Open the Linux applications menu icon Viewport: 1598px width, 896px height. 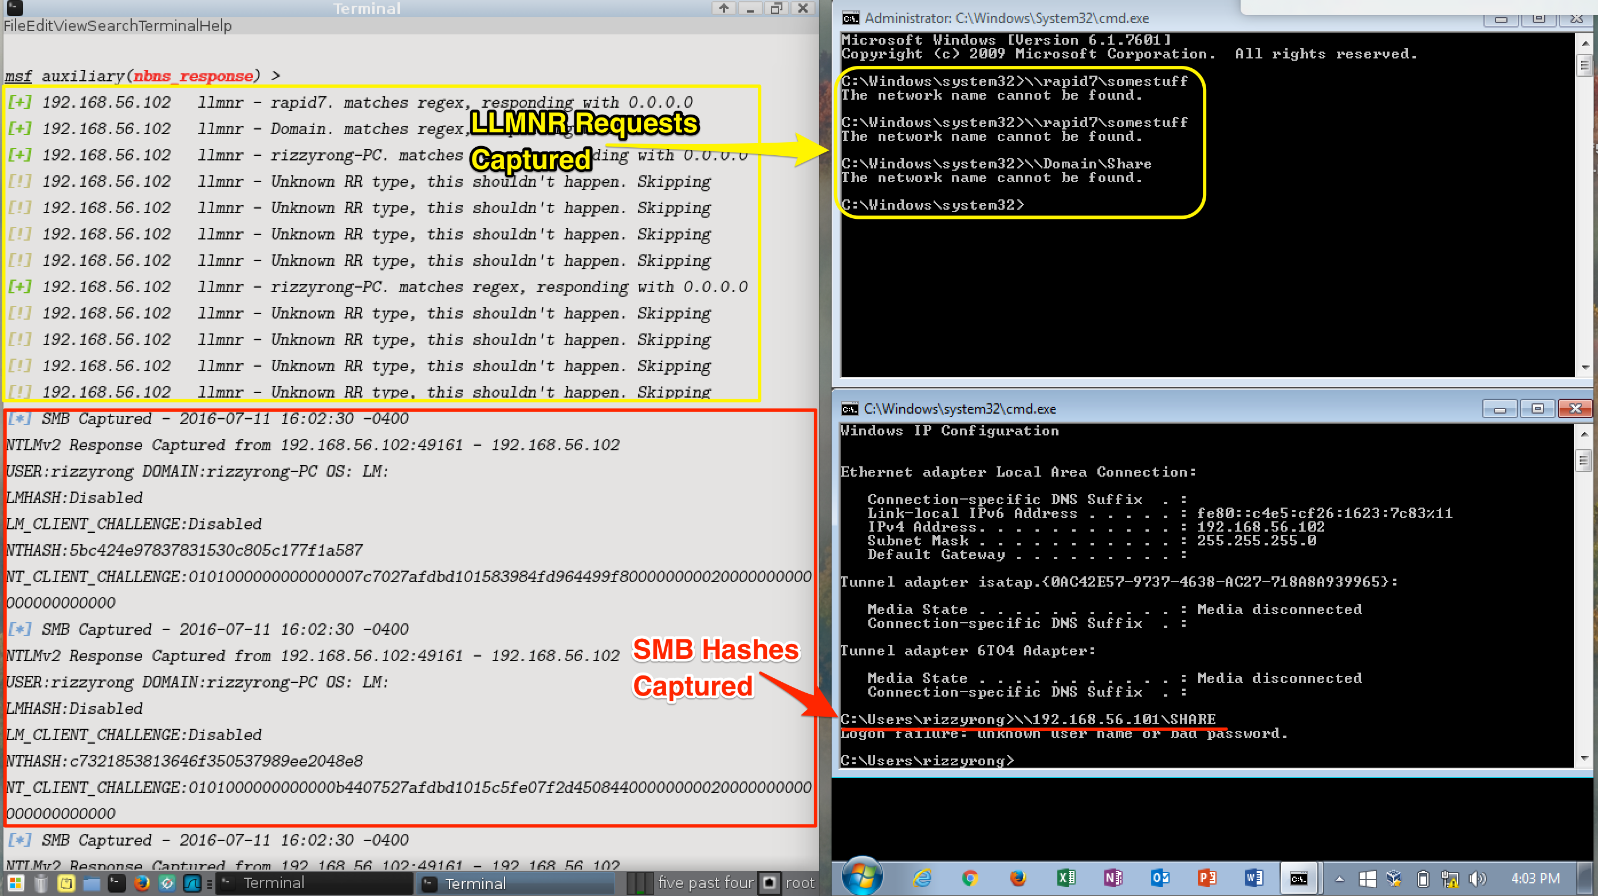coord(14,883)
